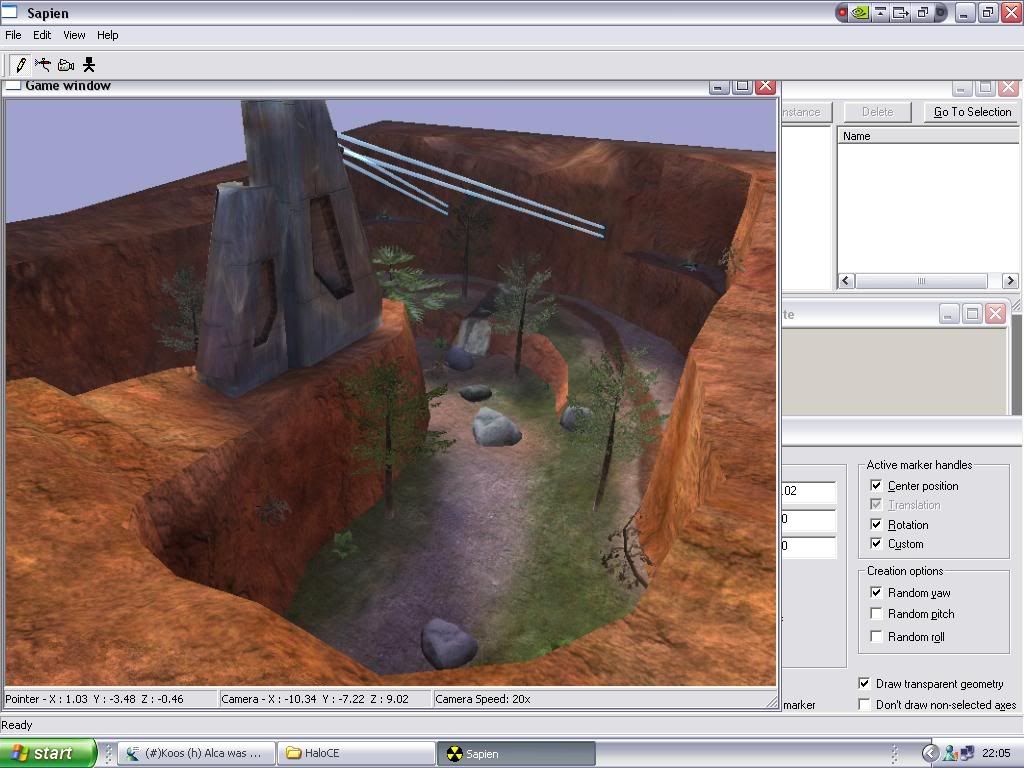1024x768 pixels.
Task: Click the Game window 3D viewport
Action: [x=391, y=392]
